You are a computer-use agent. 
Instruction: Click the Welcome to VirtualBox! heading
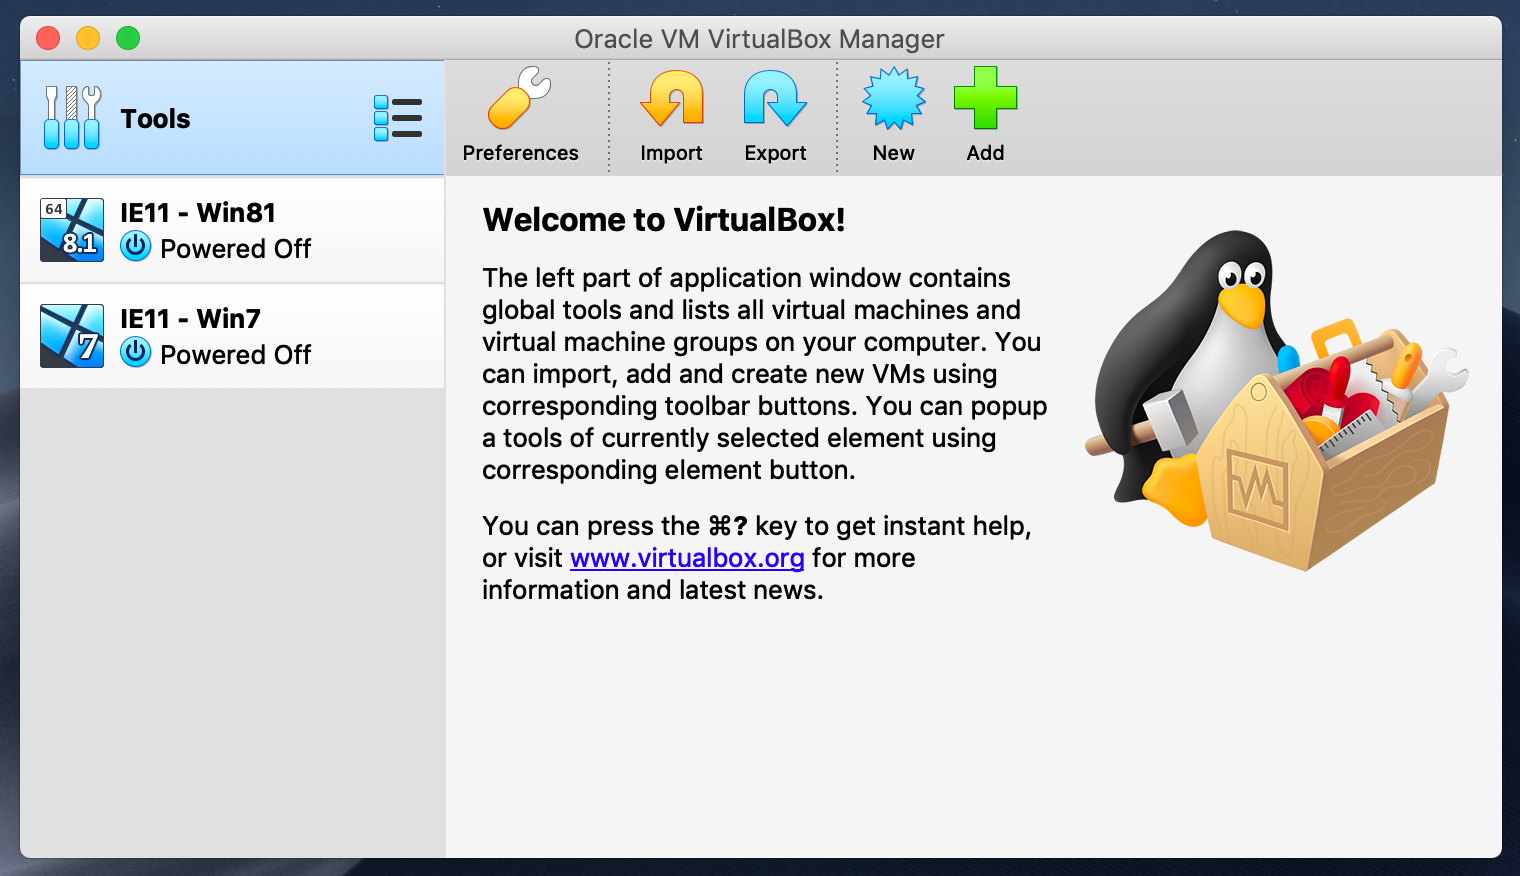(x=664, y=220)
